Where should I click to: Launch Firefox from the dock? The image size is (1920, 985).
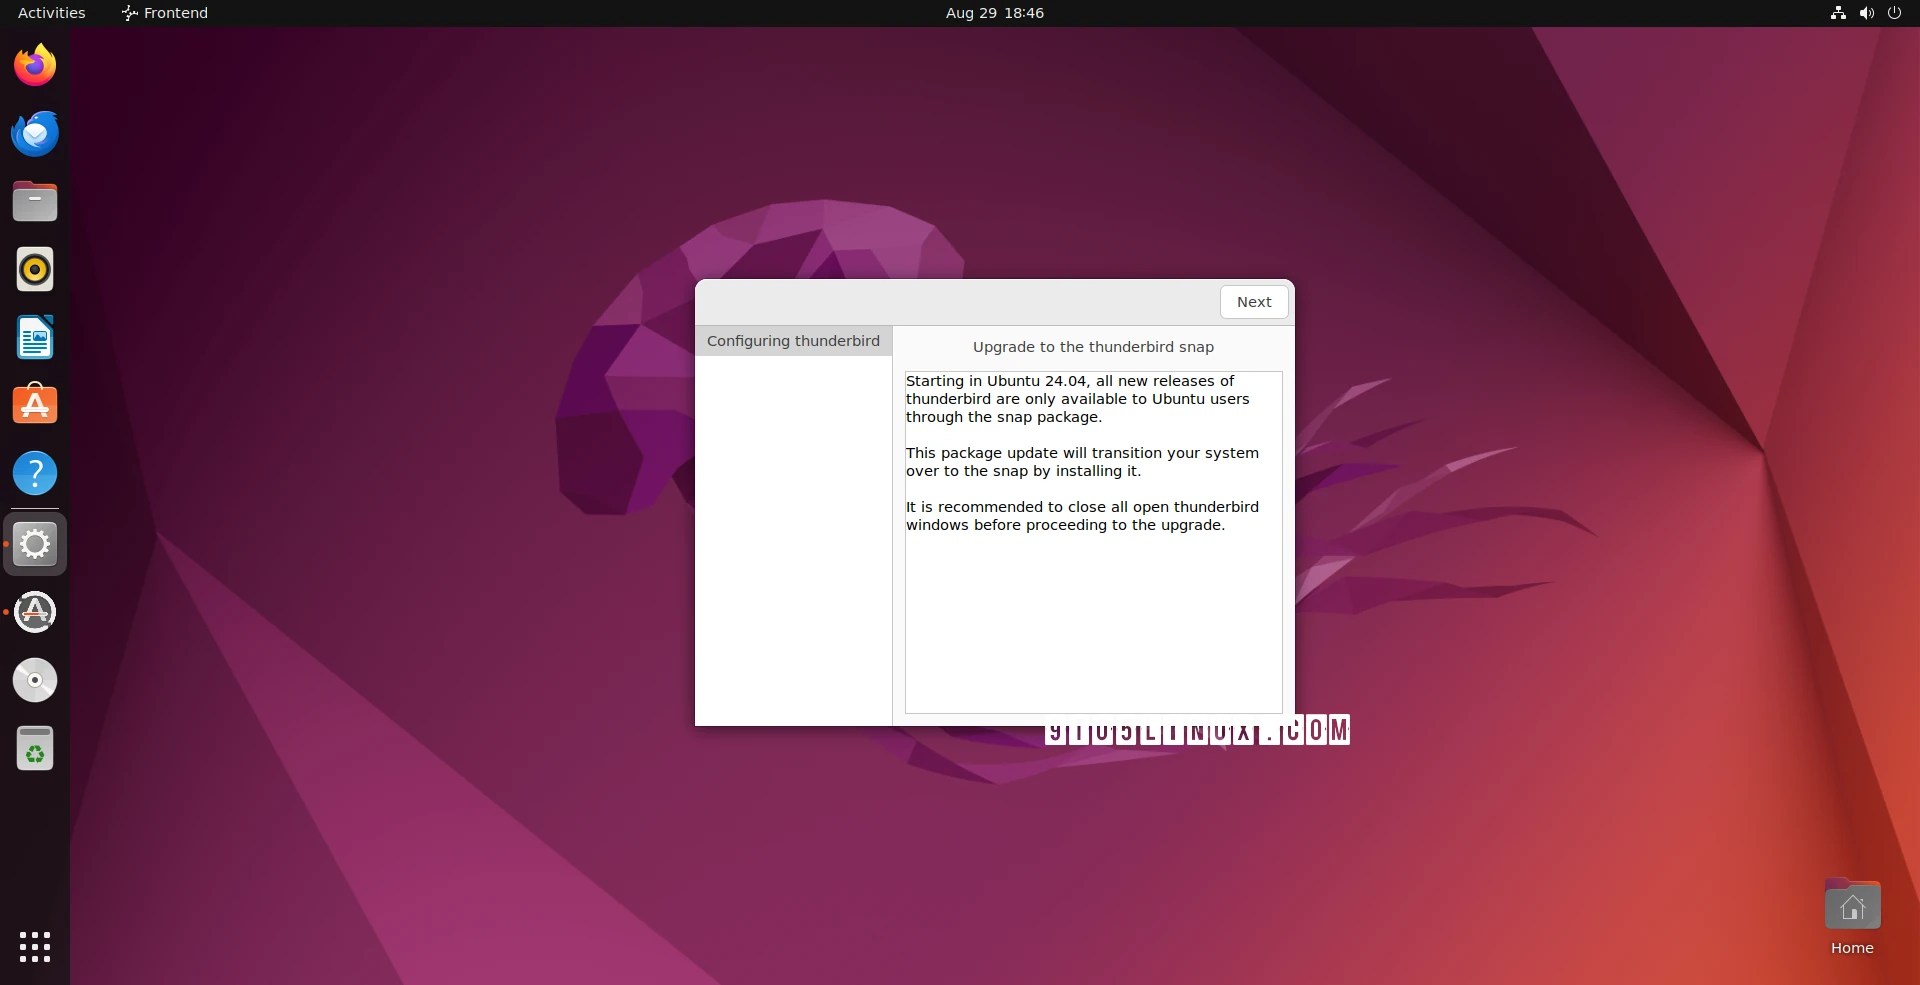pyautogui.click(x=35, y=65)
